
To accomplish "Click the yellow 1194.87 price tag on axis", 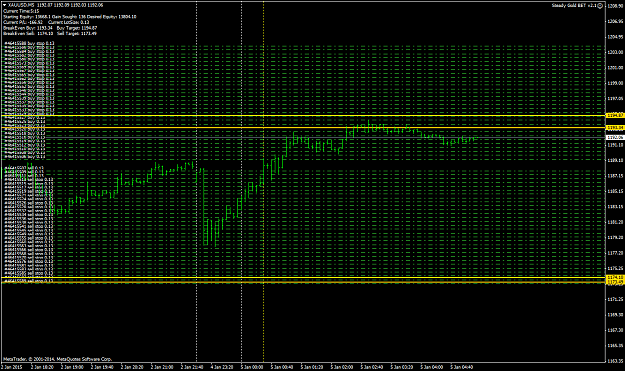I will pos(615,115).
